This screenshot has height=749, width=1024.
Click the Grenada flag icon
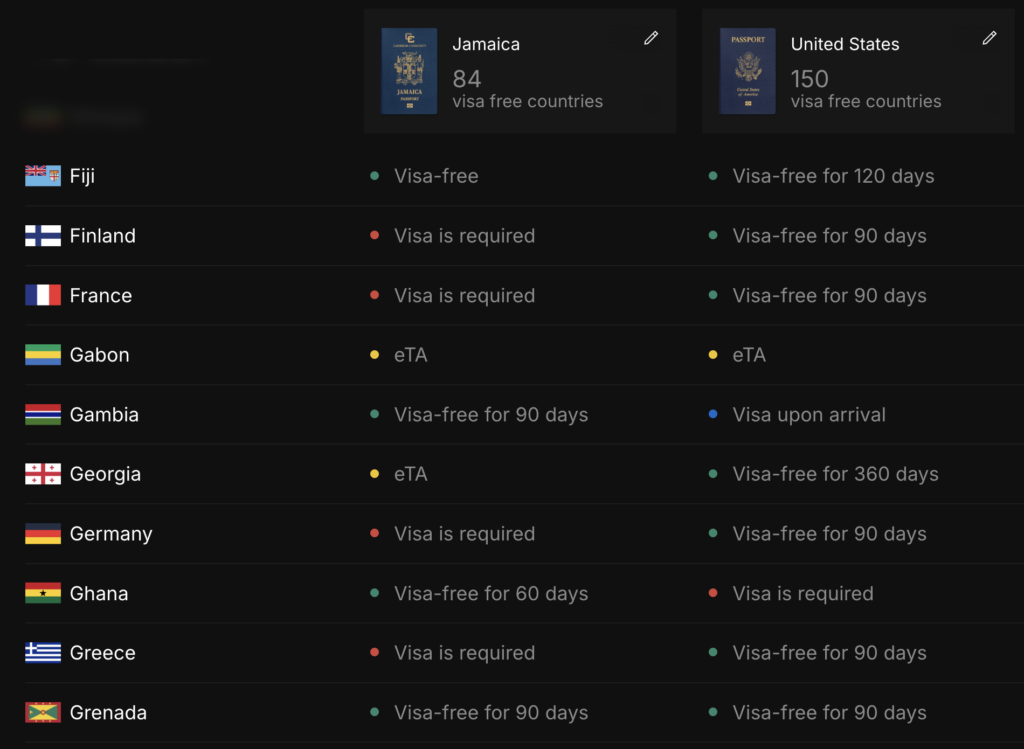pyautogui.click(x=43, y=712)
